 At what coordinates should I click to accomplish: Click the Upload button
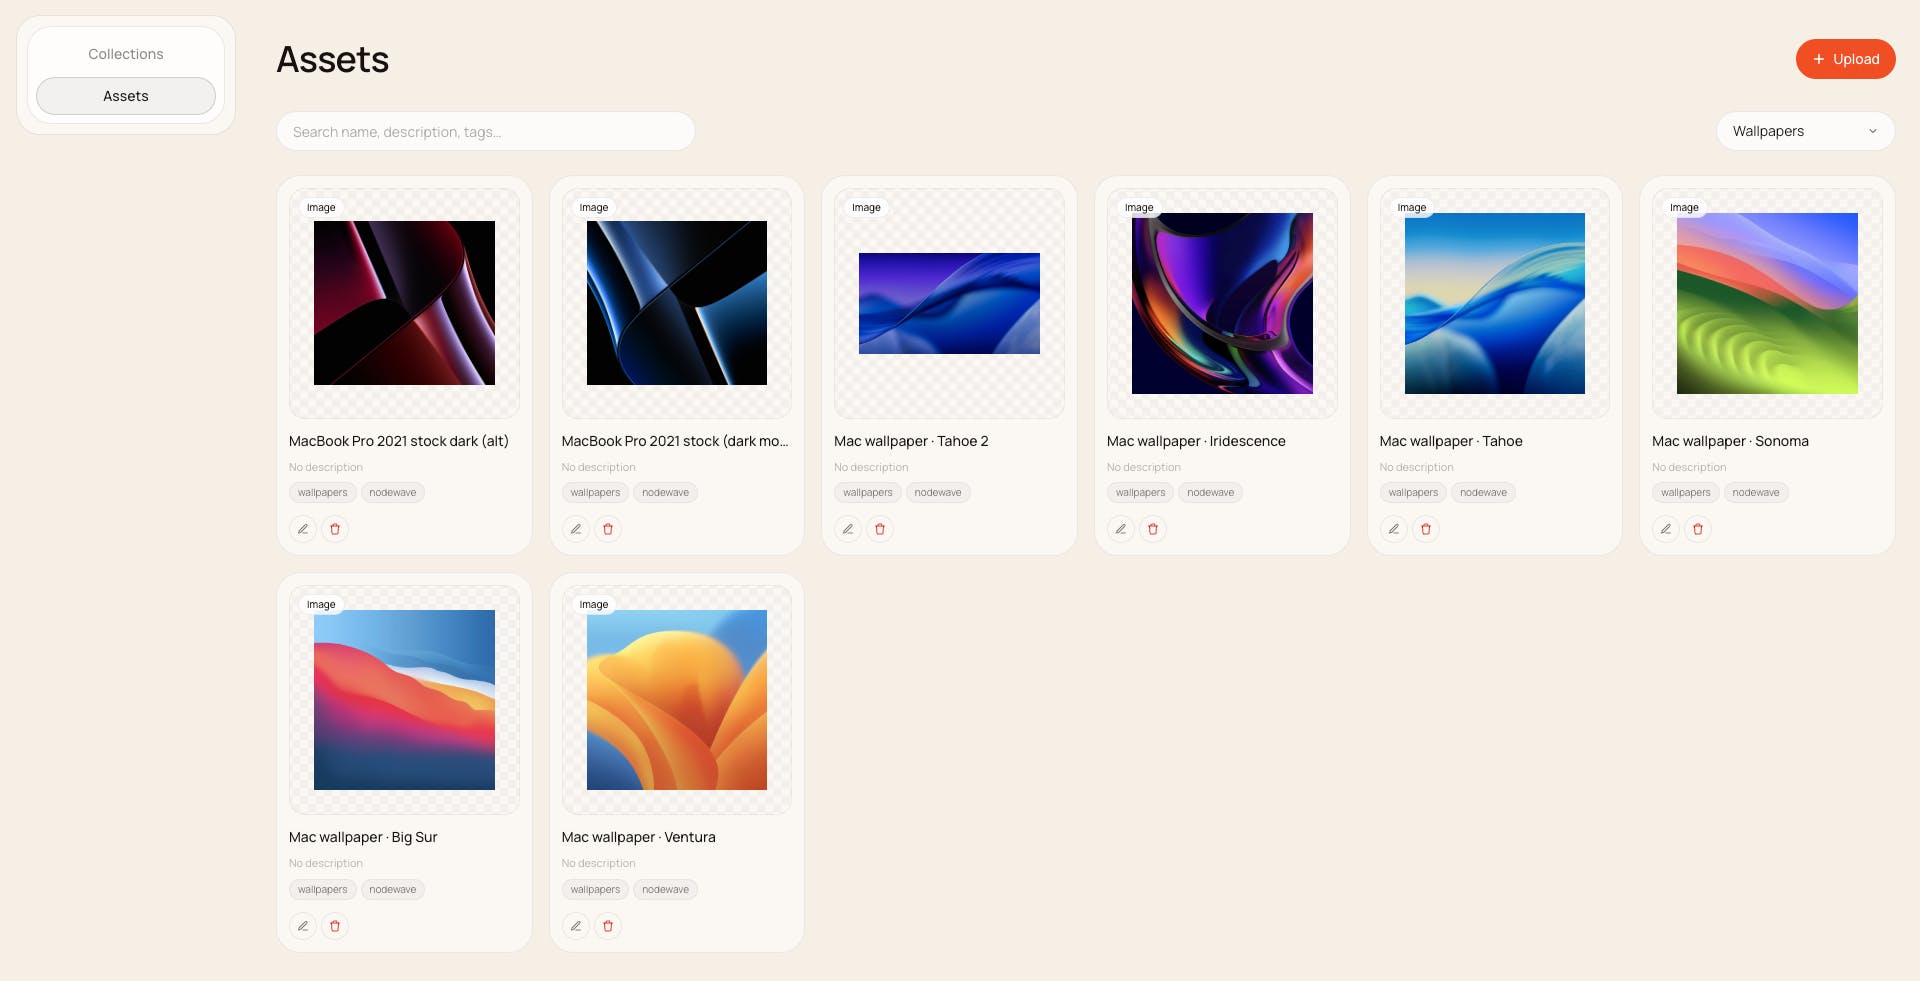click(1845, 59)
